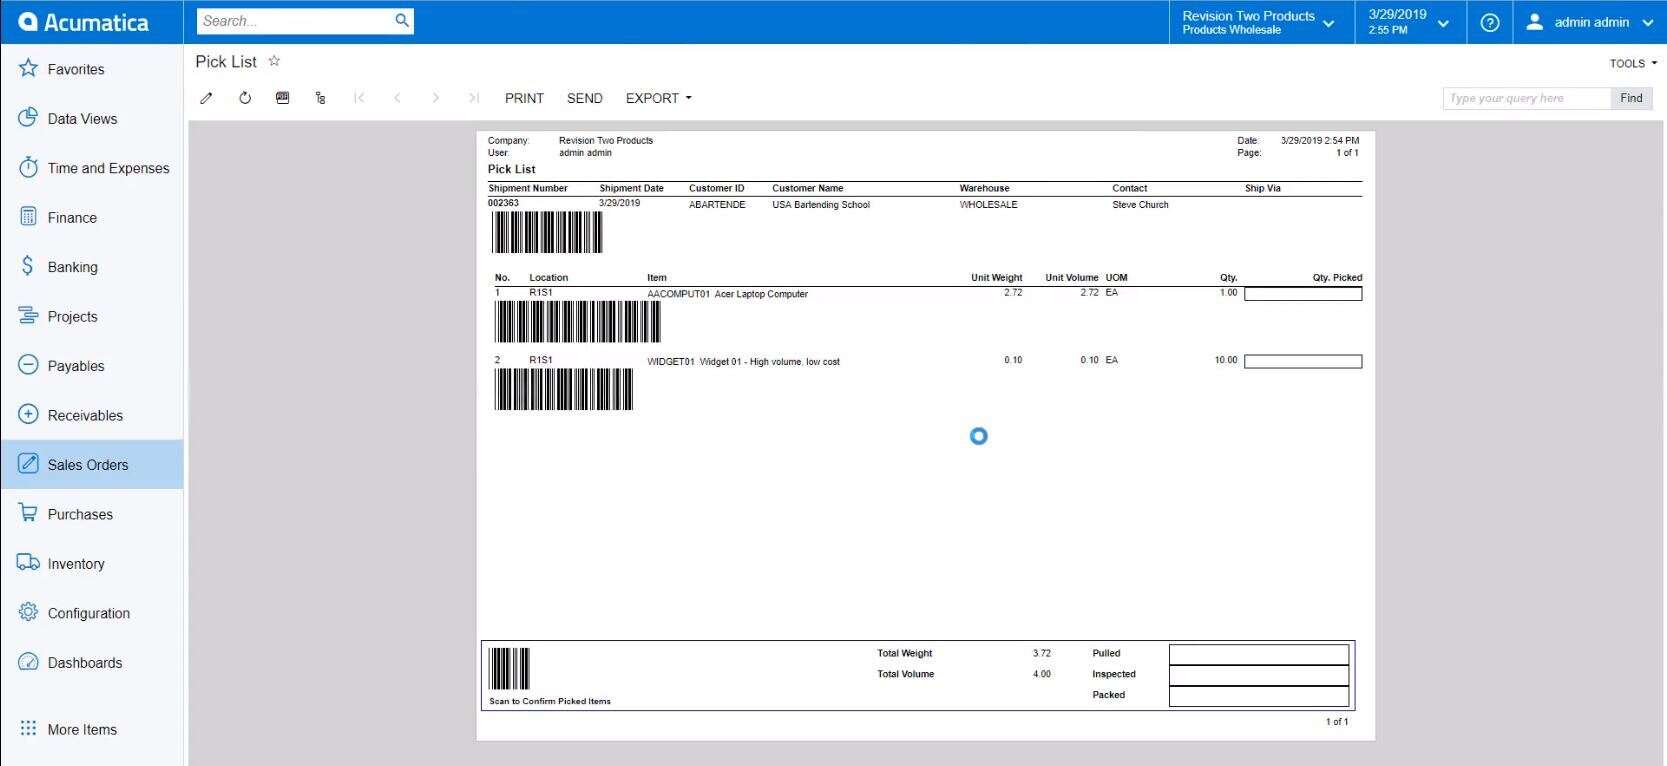Open the Purchases workspace

pos(92,514)
